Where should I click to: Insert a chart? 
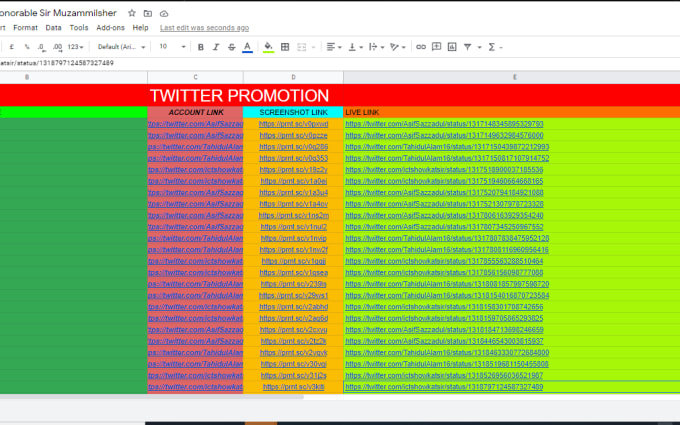pos(452,47)
